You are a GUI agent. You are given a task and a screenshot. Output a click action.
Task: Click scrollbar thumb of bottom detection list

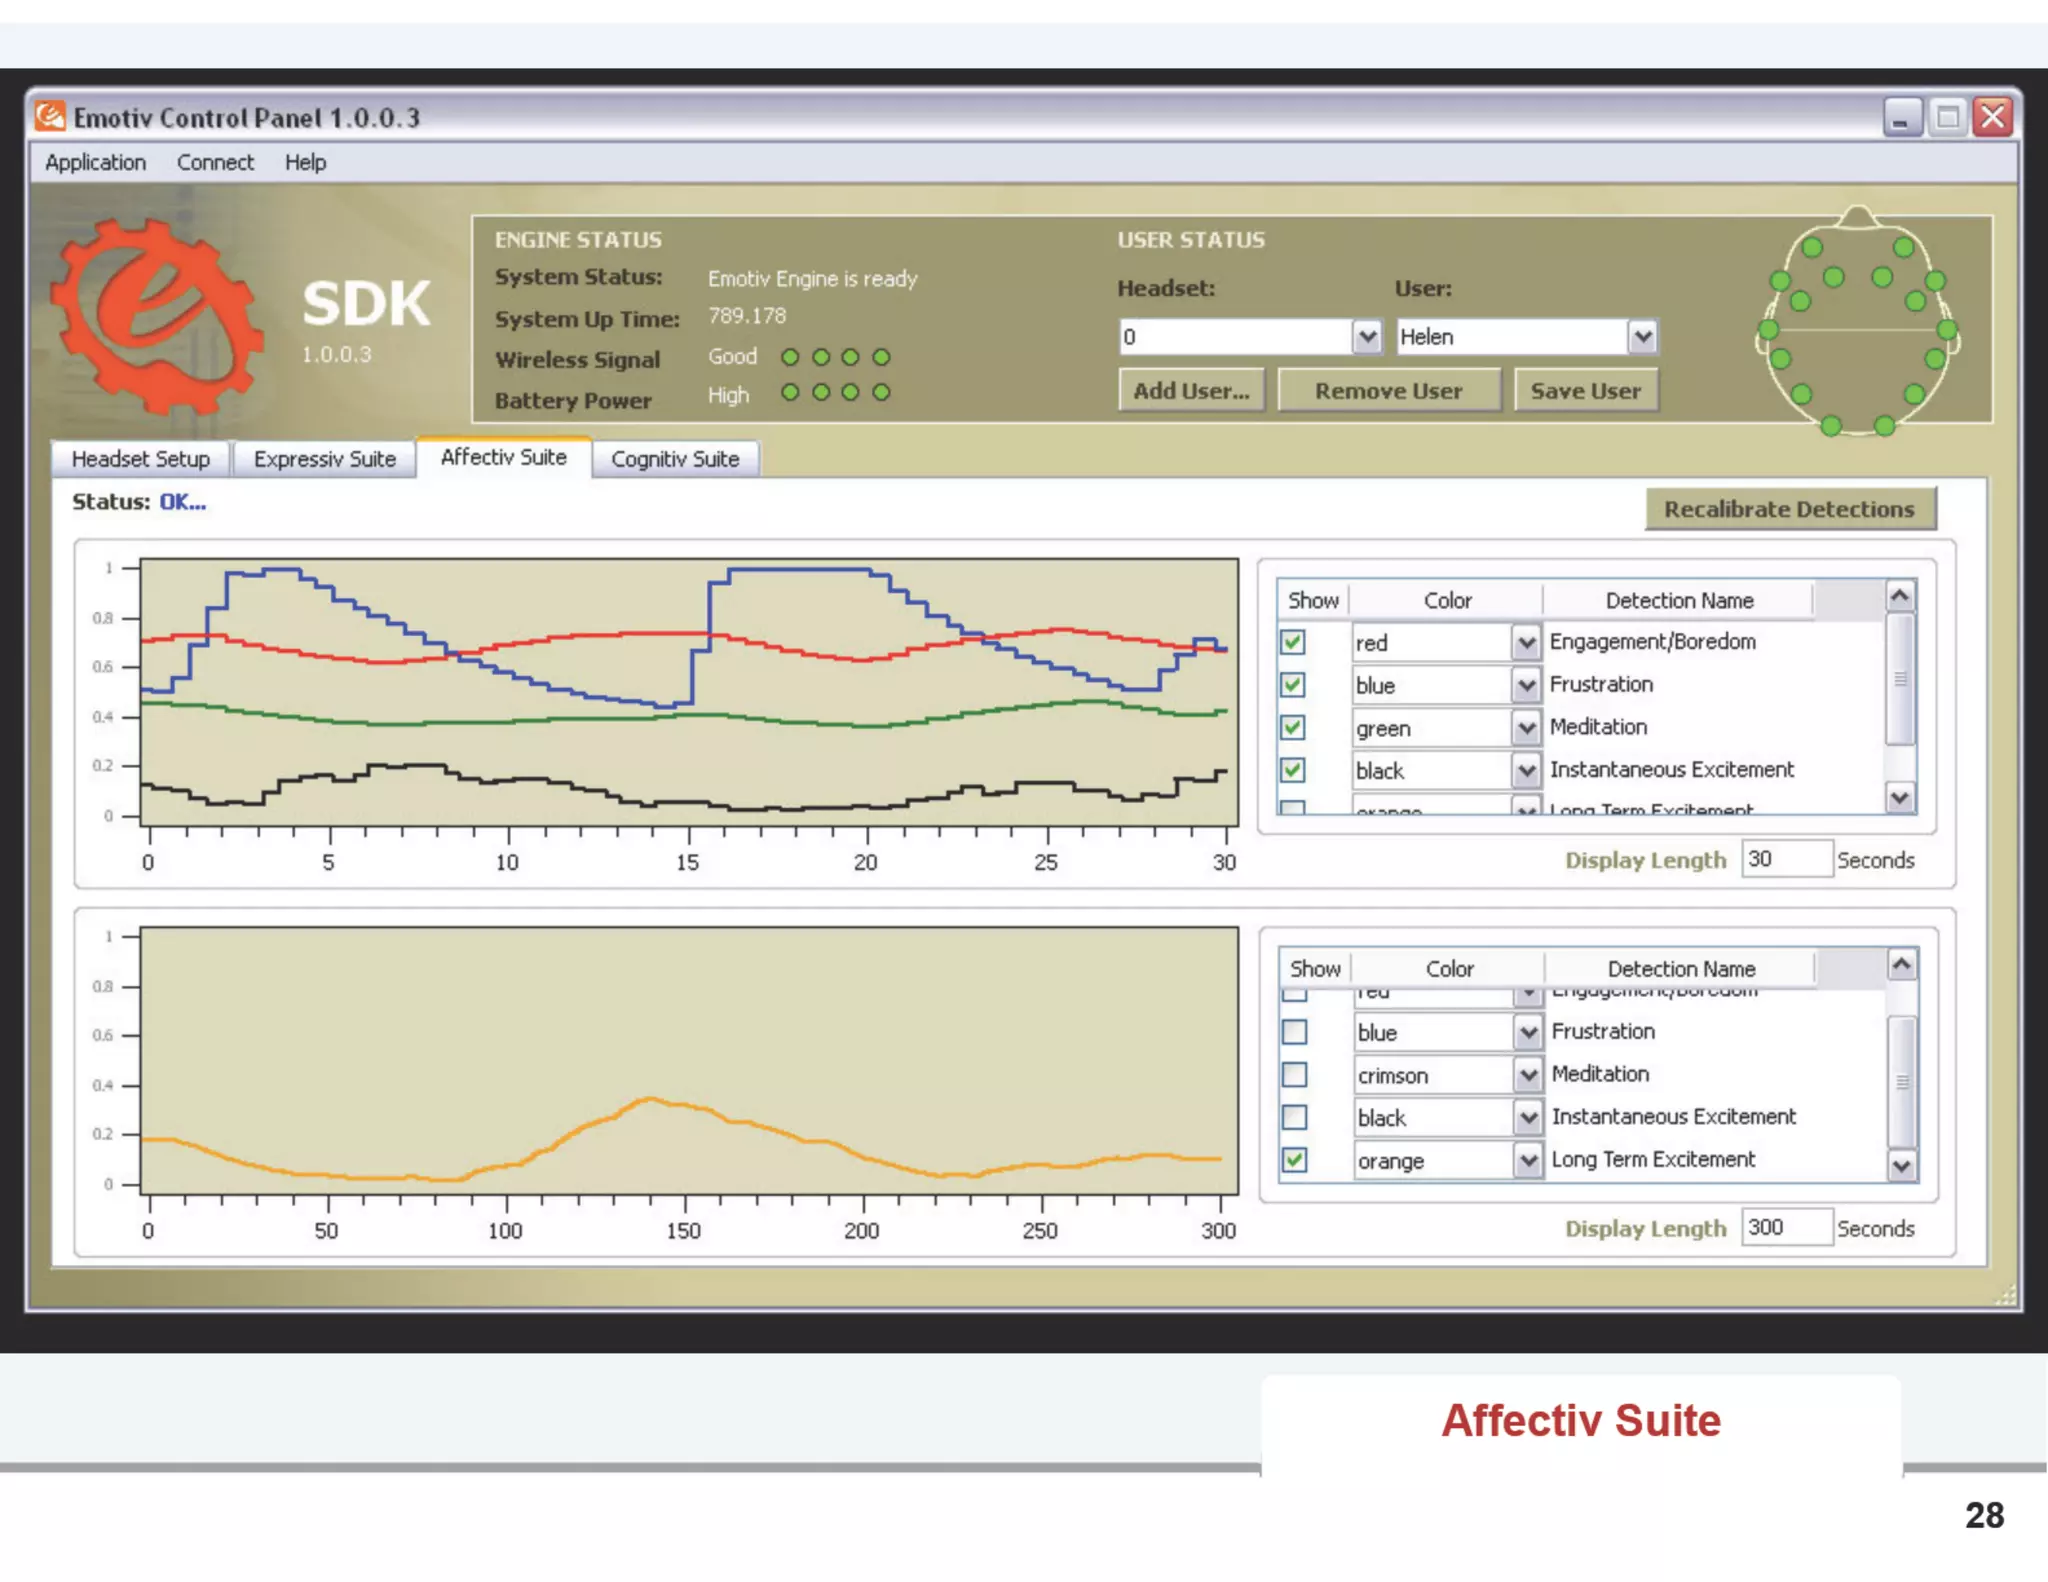pos(1902,1082)
